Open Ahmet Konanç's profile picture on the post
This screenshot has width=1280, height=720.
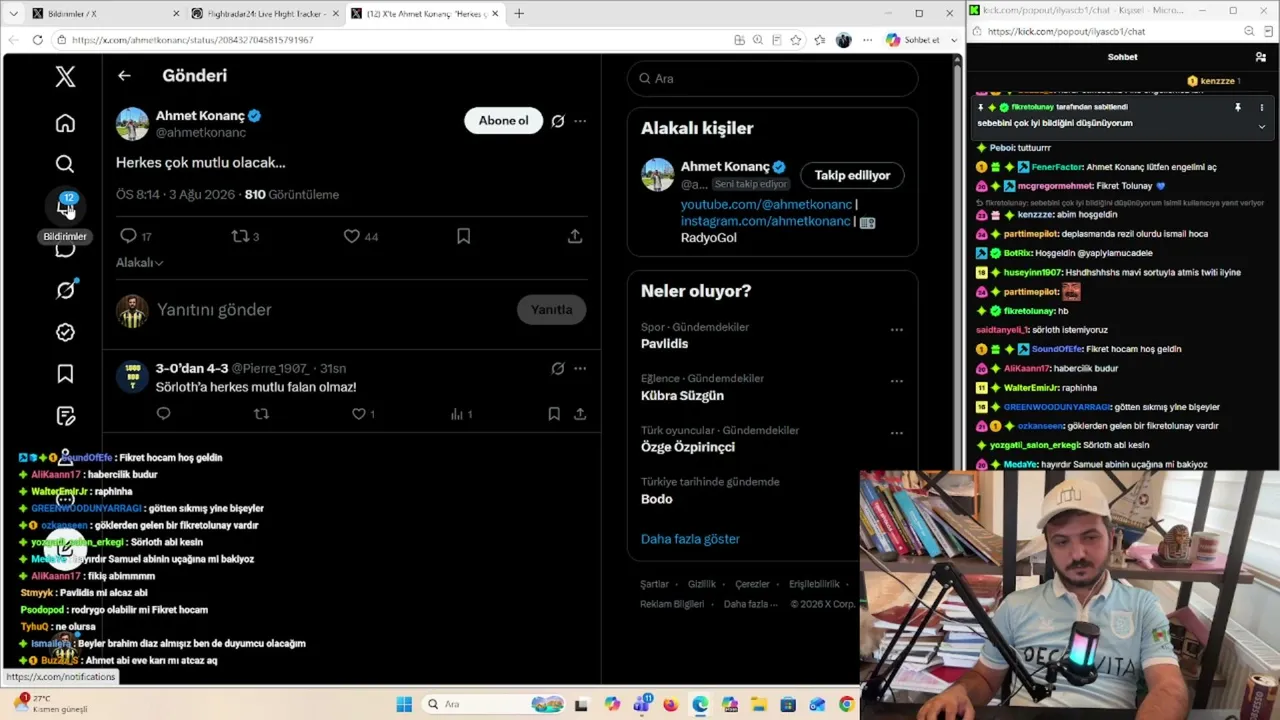(132, 124)
